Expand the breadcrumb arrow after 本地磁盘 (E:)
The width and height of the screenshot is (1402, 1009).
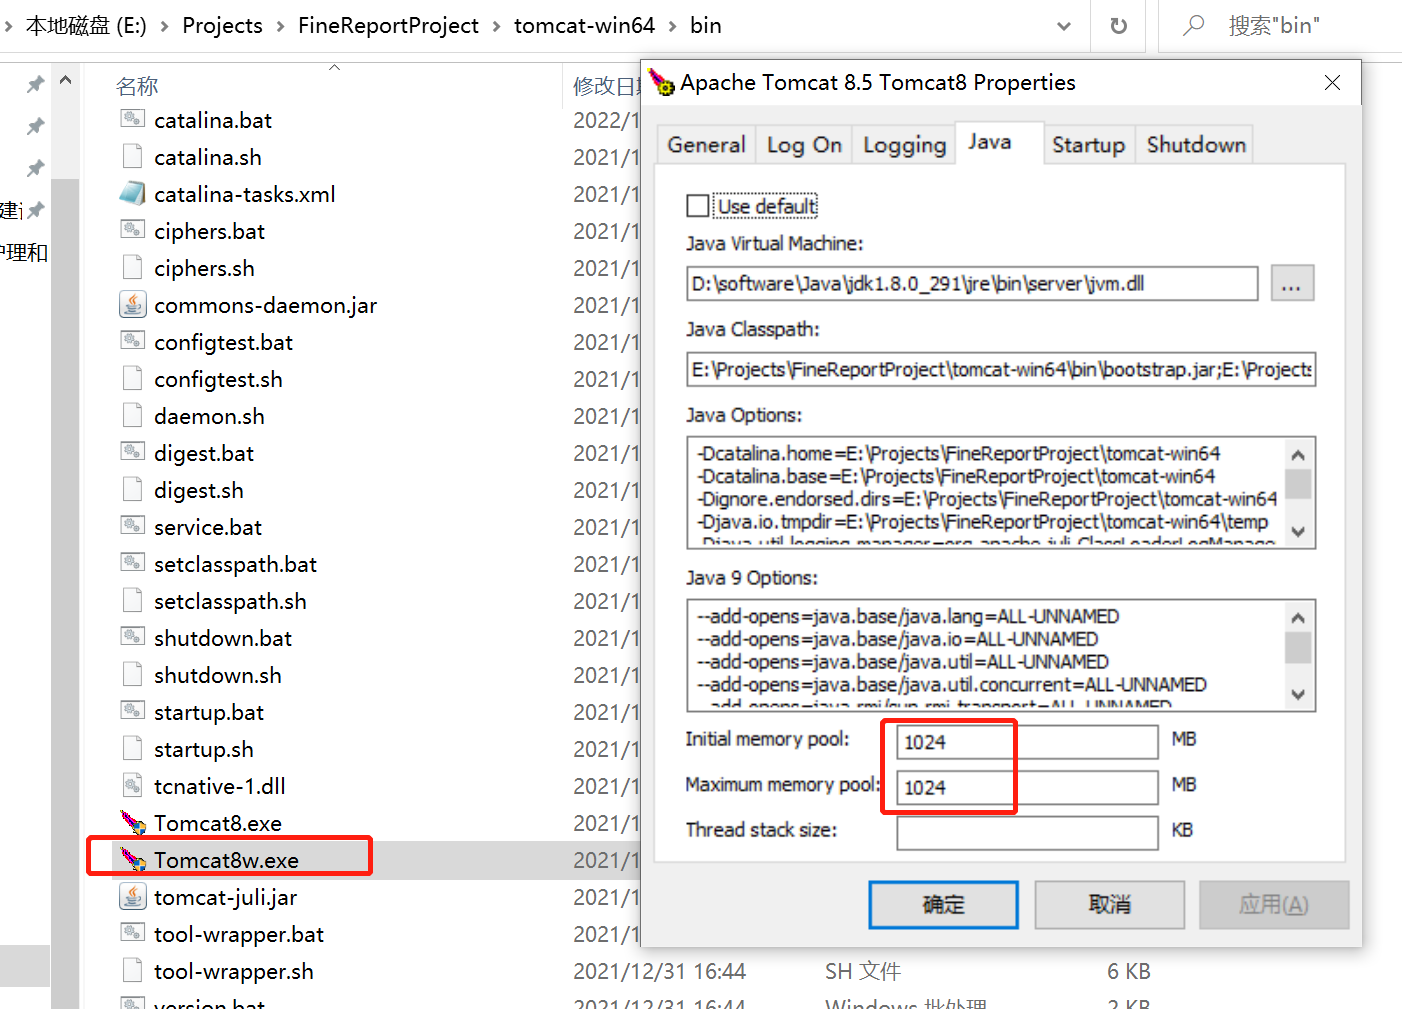pyautogui.click(x=165, y=26)
